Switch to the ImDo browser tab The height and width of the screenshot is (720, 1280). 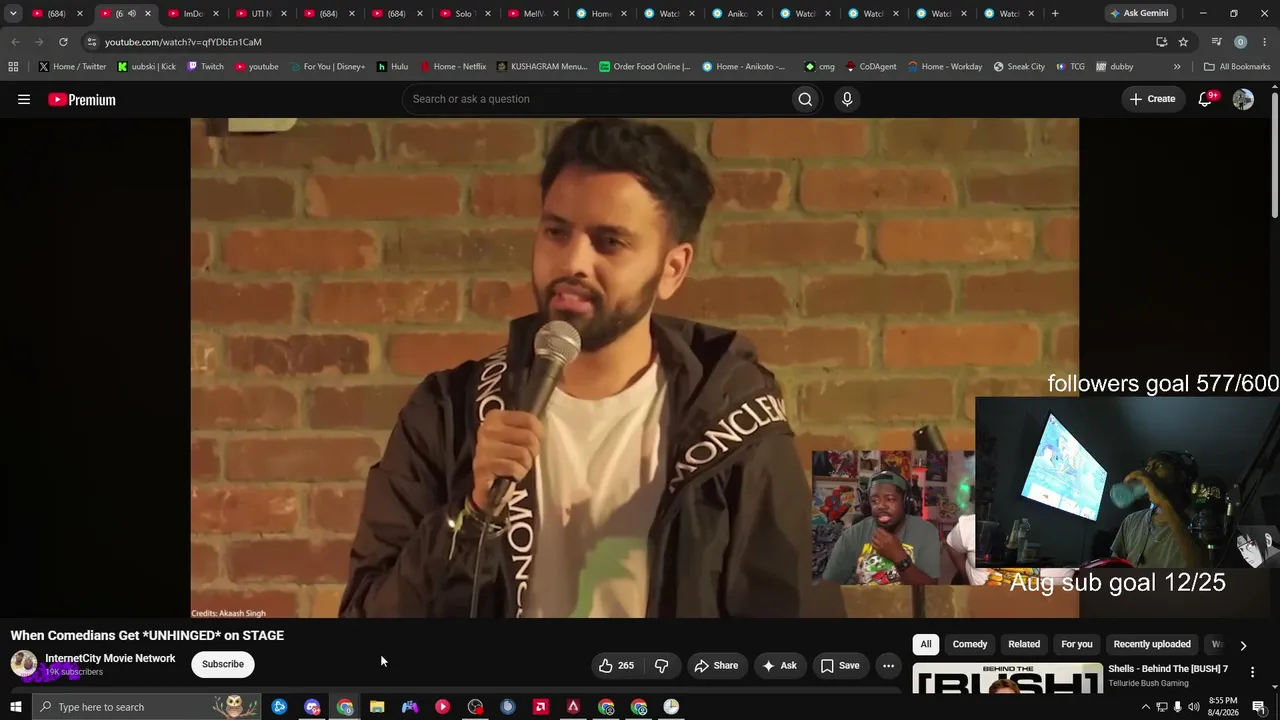[x=193, y=14]
